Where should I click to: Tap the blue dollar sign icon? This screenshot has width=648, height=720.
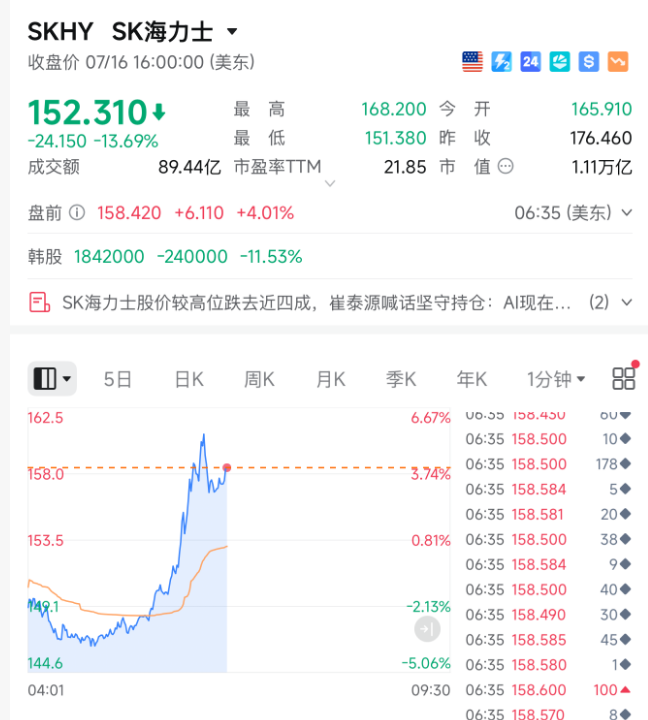589,62
